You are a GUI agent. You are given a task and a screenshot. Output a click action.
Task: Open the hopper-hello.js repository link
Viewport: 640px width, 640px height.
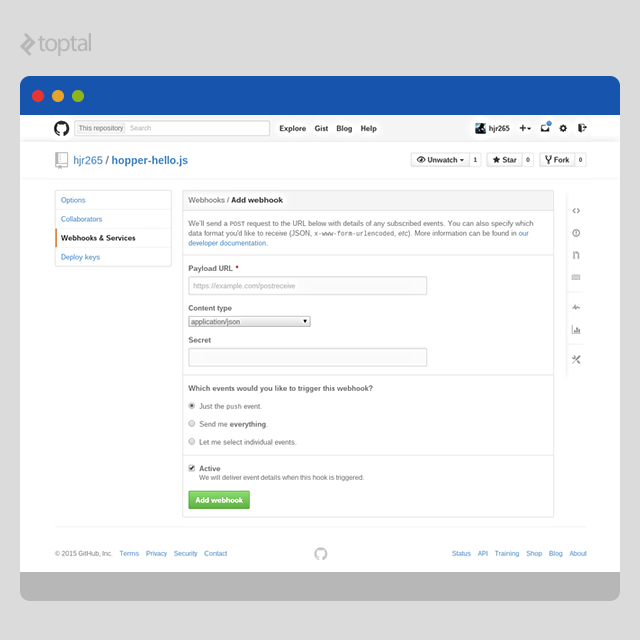[150, 160]
